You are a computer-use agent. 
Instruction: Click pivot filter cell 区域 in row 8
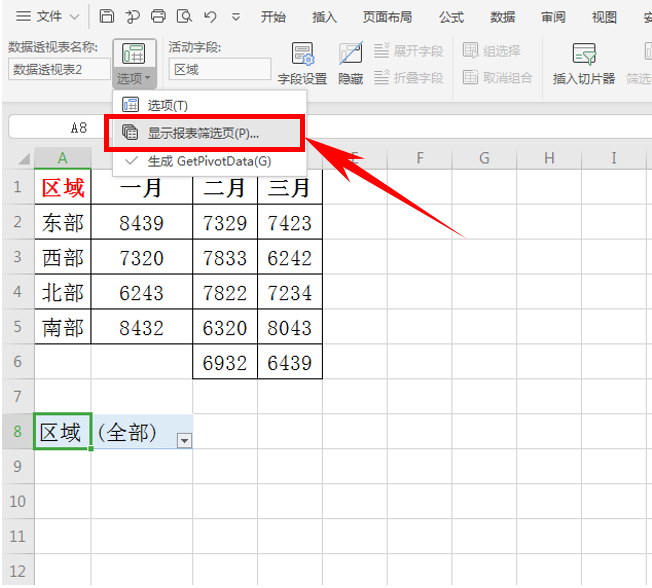point(63,431)
